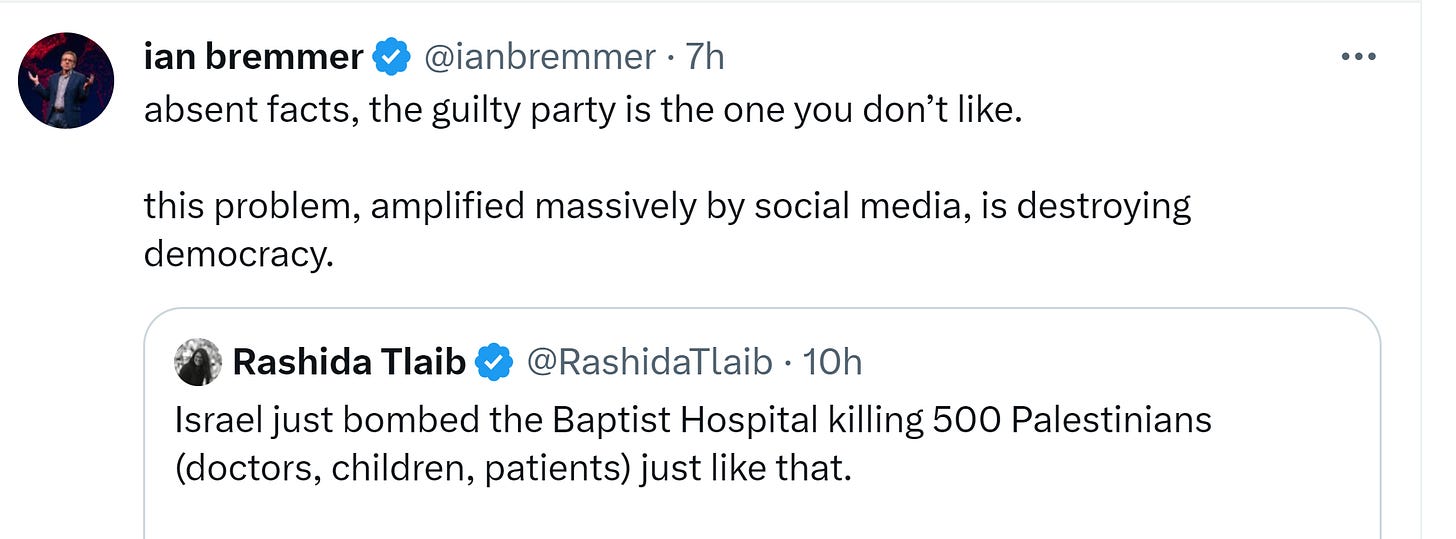This screenshot has width=1456, height=539.
Task: Click the word "democracy." in the tweet
Action: pyautogui.click(x=238, y=254)
